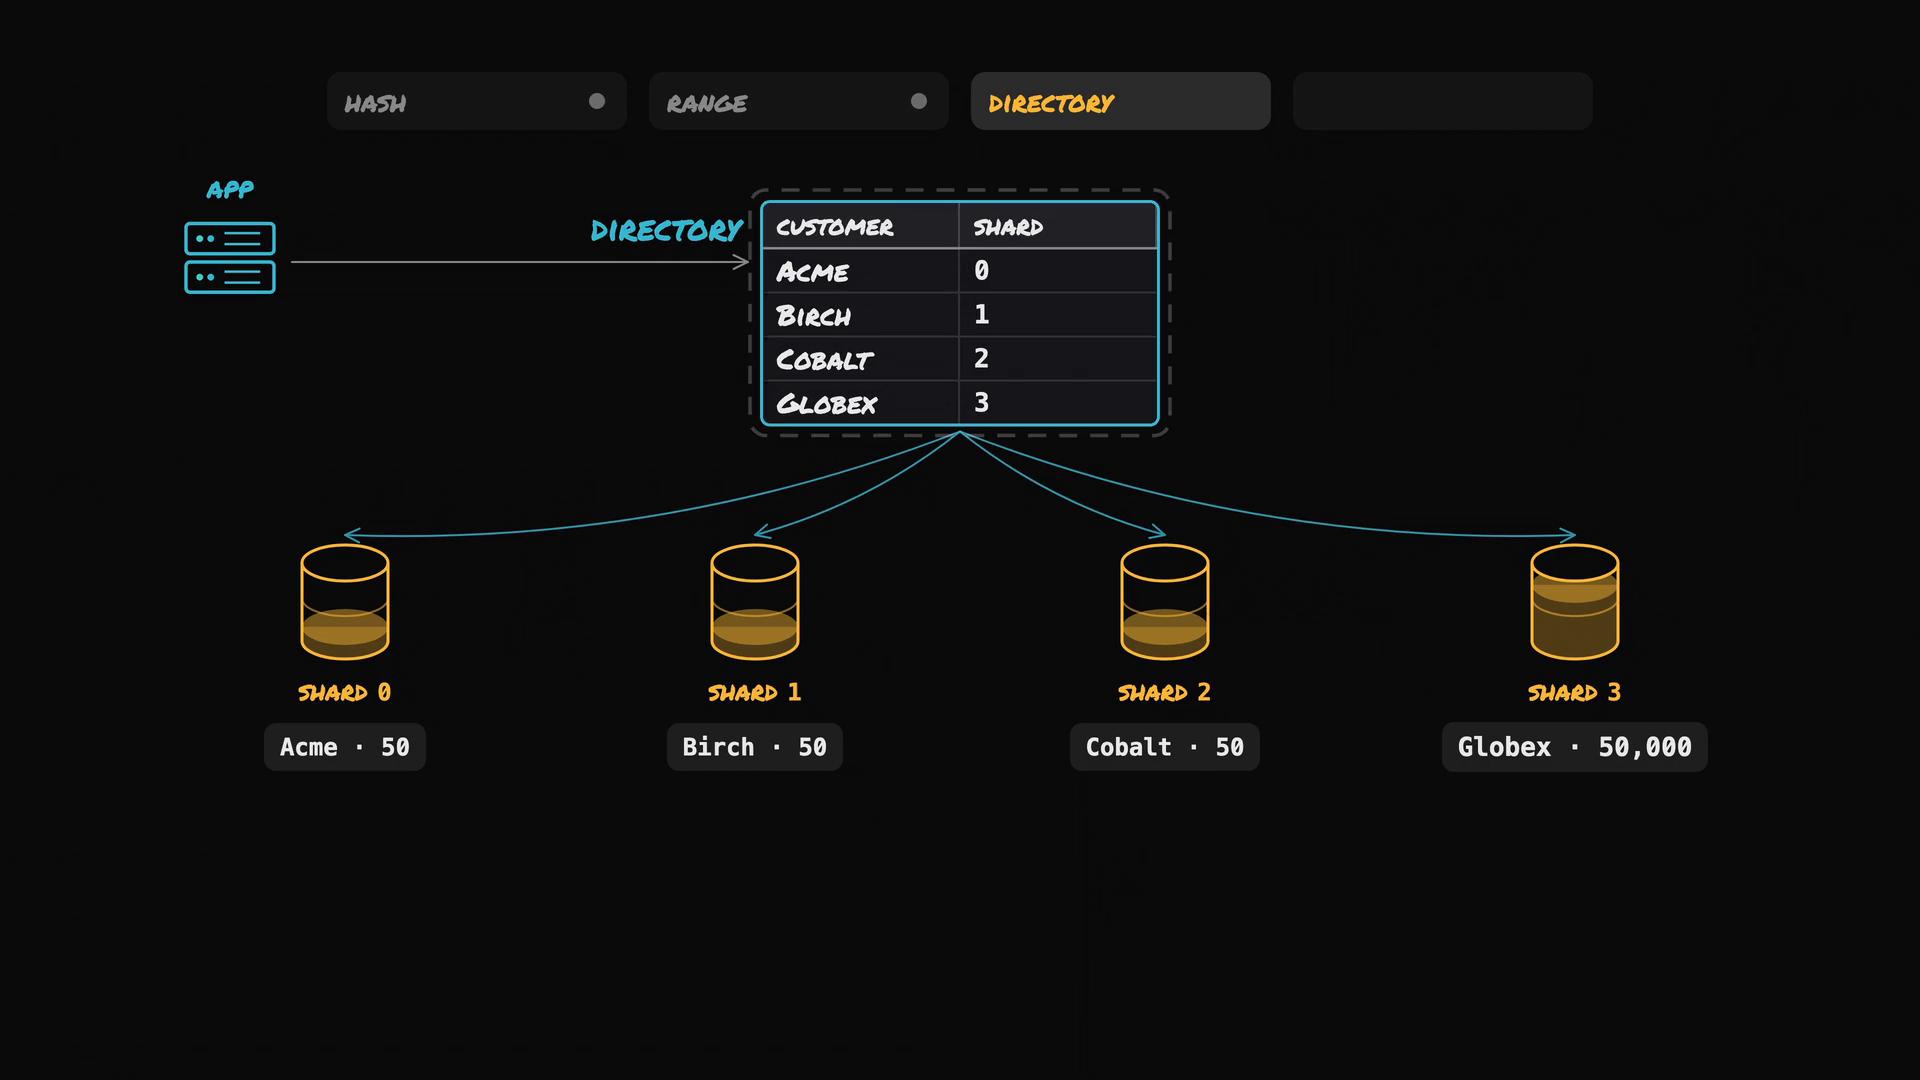This screenshot has width=1920, height=1080.
Task: Click the 'Acme · 50' chip
Action: click(x=345, y=747)
